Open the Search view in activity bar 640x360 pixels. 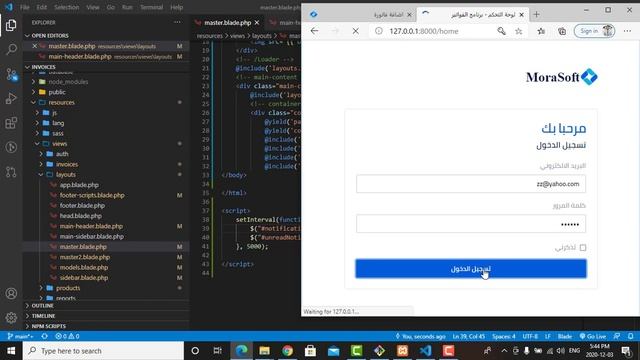point(11,49)
